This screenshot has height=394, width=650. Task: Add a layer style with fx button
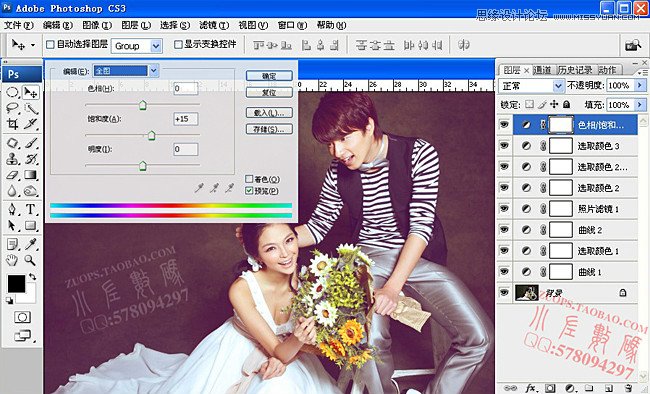(x=530, y=388)
